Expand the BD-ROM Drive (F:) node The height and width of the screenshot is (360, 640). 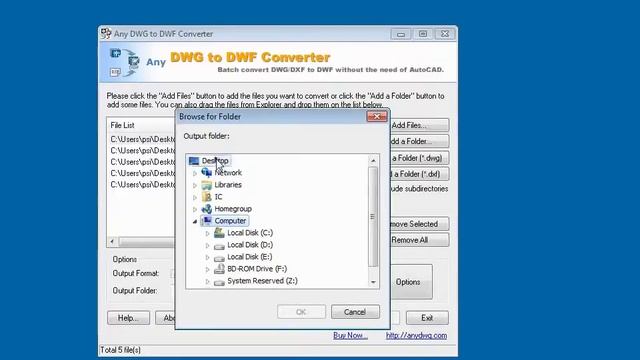(207, 269)
